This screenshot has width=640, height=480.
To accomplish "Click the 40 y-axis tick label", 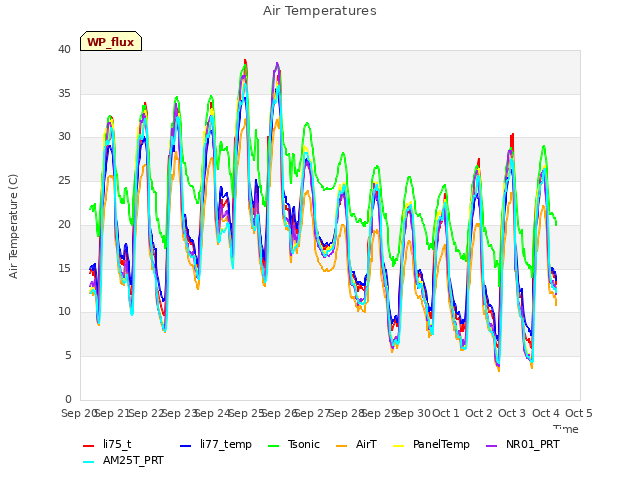I will click(64, 49).
